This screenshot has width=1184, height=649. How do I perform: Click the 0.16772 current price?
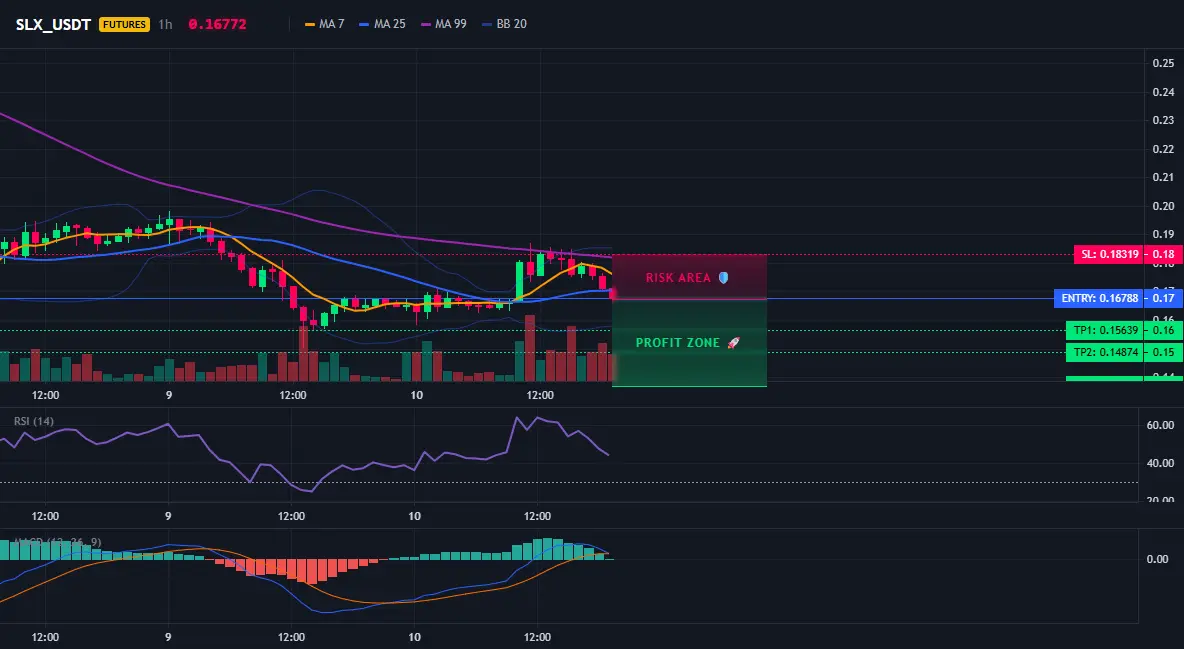click(217, 24)
